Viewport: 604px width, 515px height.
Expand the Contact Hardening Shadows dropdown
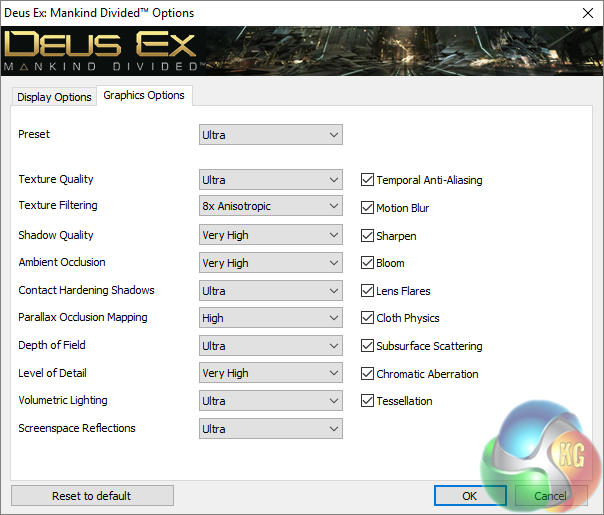click(x=270, y=291)
